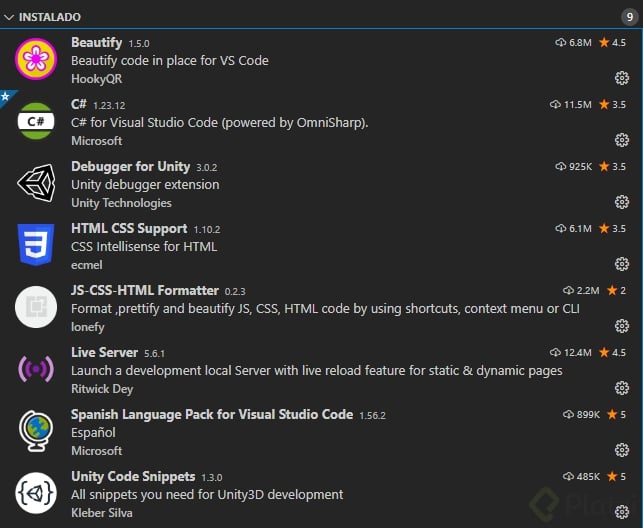Screen dimensions: 643x528
Task: Click description 'CSS Intellisense for HTML'
Action: (144, 246)
